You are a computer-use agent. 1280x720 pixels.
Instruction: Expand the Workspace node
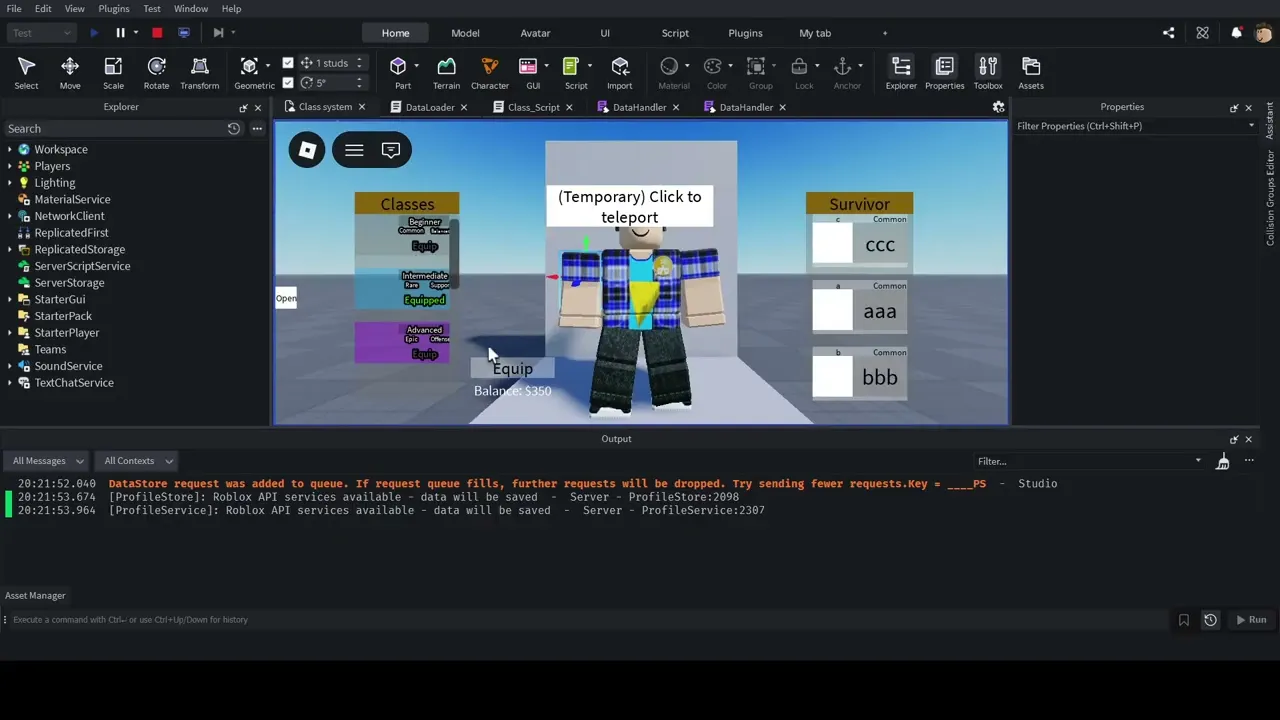10,149
